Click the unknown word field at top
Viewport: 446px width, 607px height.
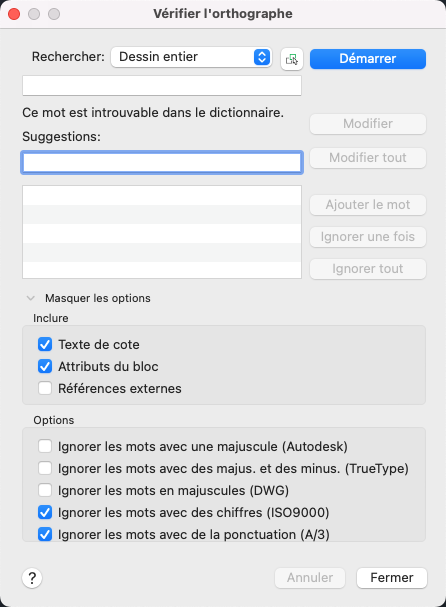(162, 86)
